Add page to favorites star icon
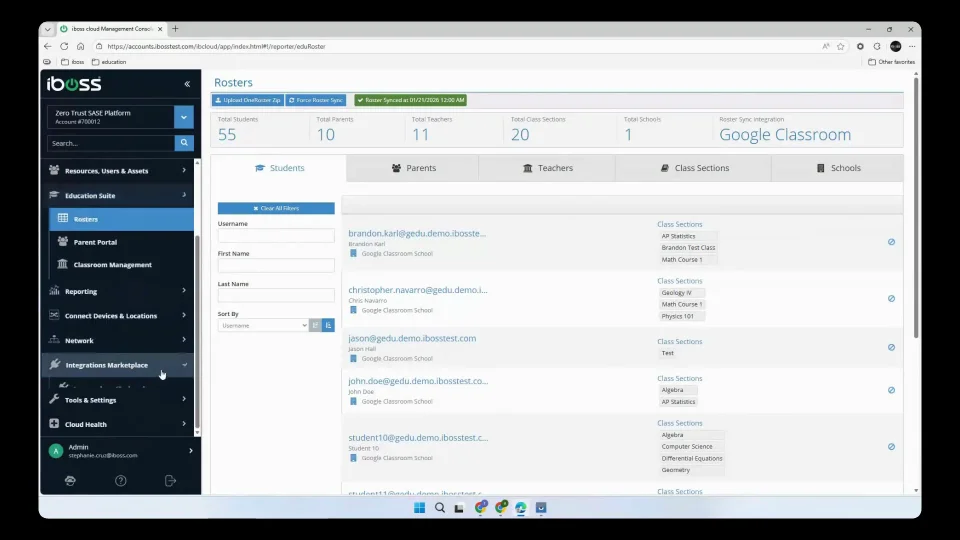960x540 pixels. [x=841, y=47]
